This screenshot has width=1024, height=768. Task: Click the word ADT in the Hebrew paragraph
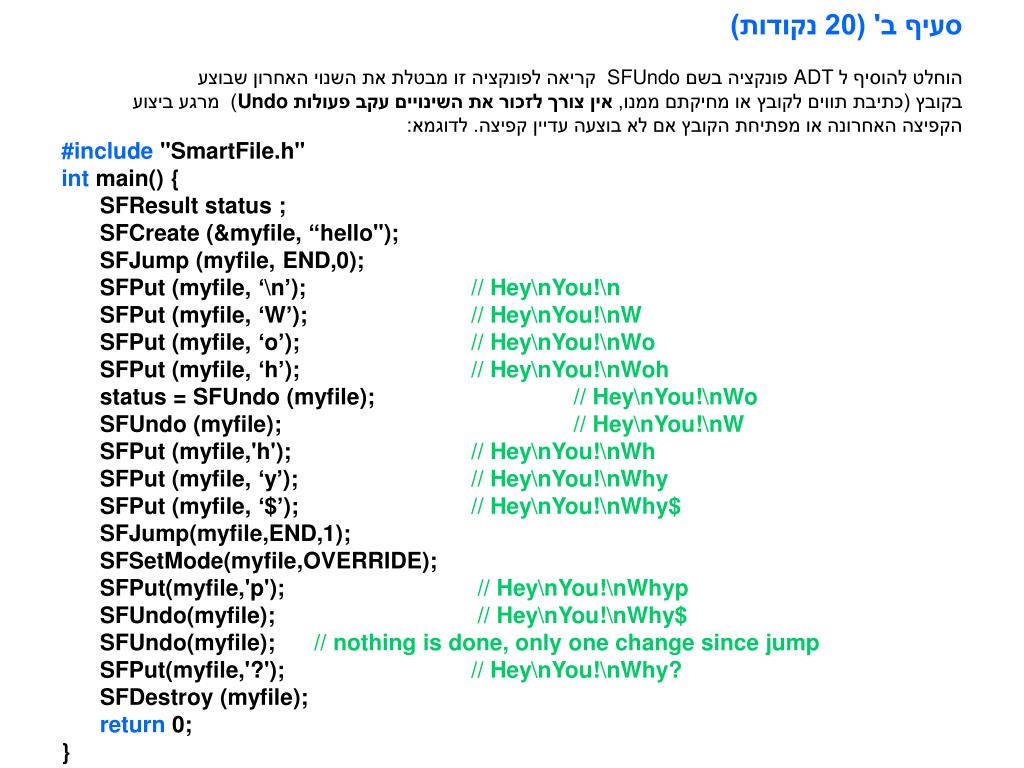(x=812, y=78)
